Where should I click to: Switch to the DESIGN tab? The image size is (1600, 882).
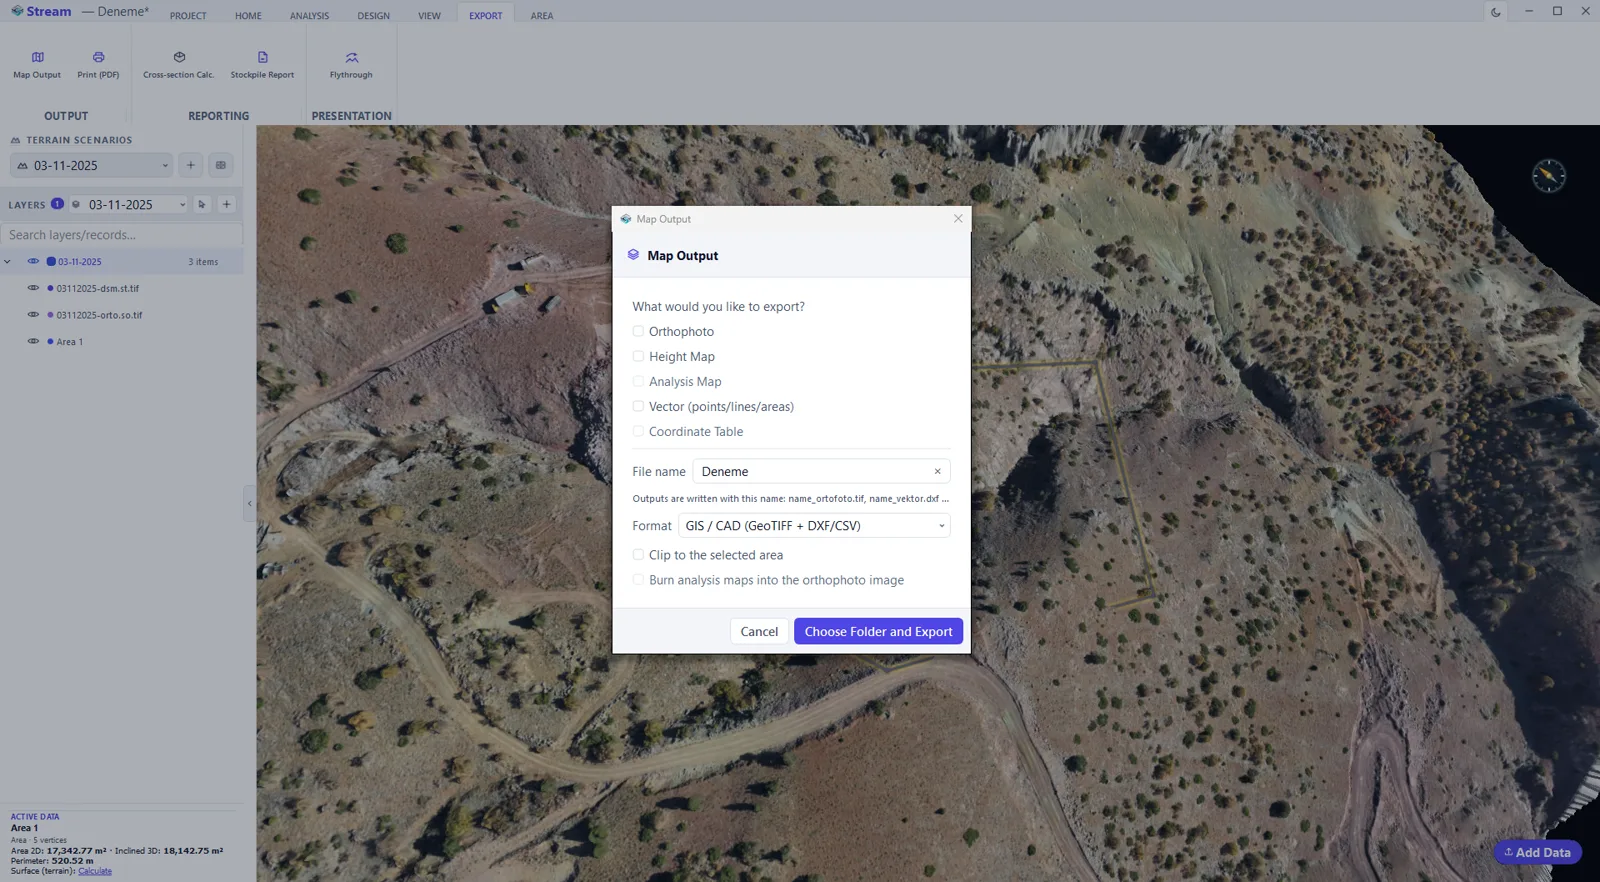pos(373,16)
